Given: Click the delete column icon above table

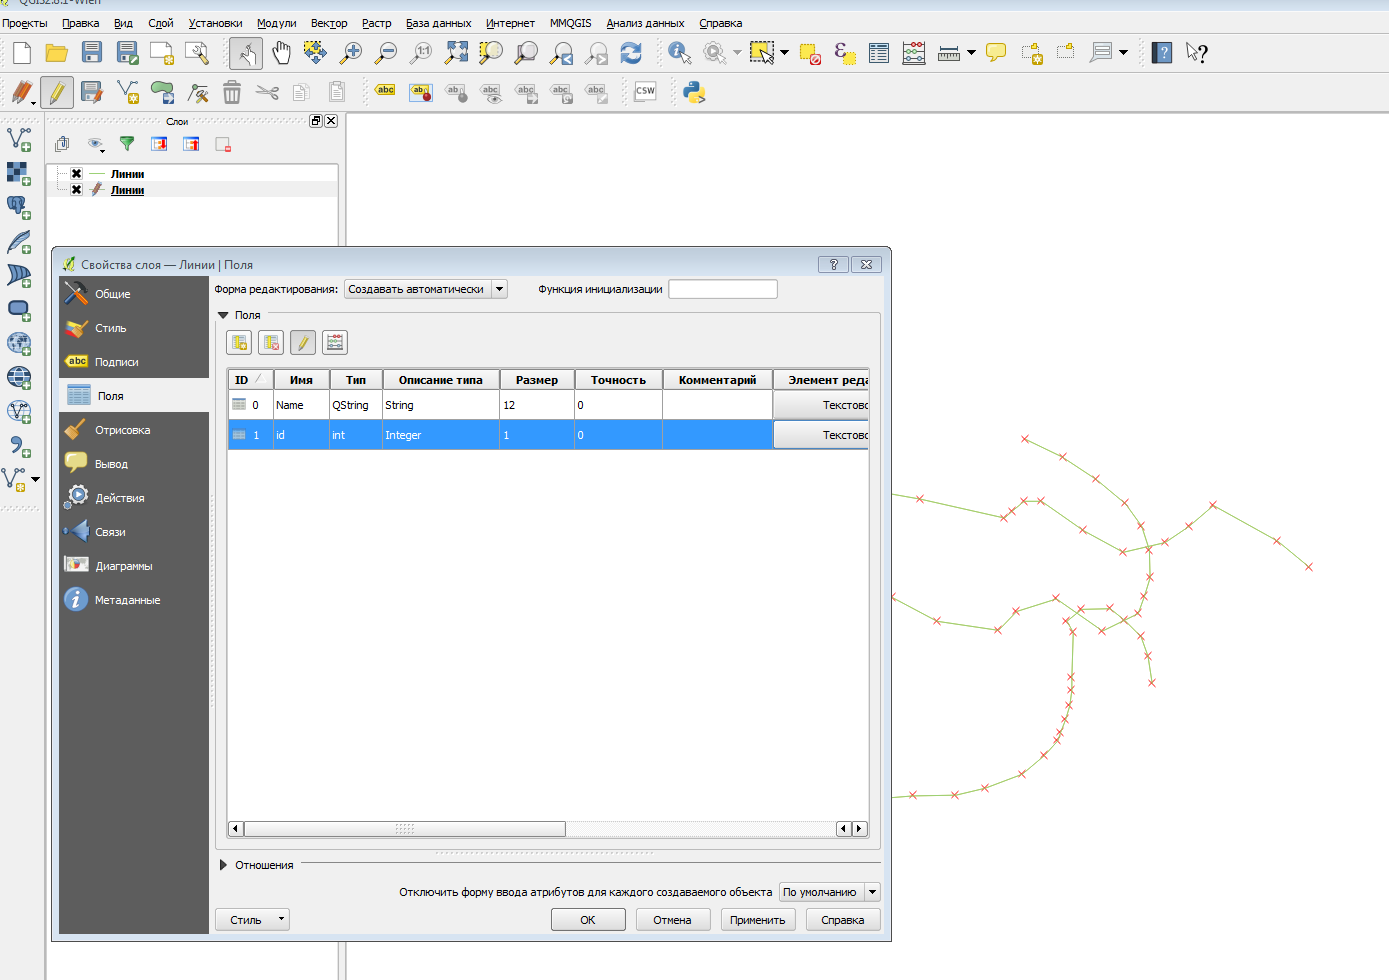Looking at the screenshot, I should 271,343.
